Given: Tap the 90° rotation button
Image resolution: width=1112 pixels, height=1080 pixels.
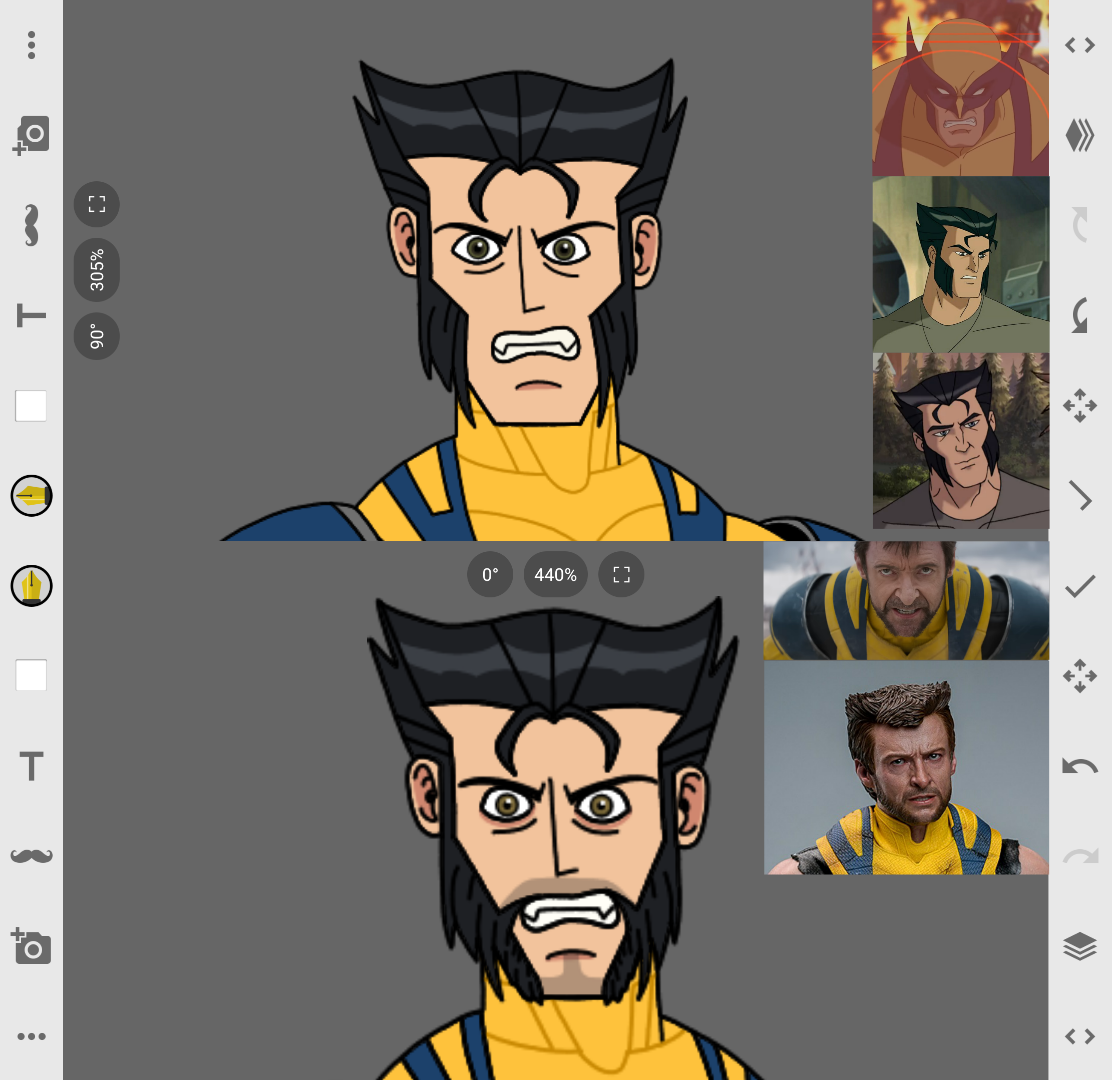Looking at the screenshot, I should click(96, 336).
